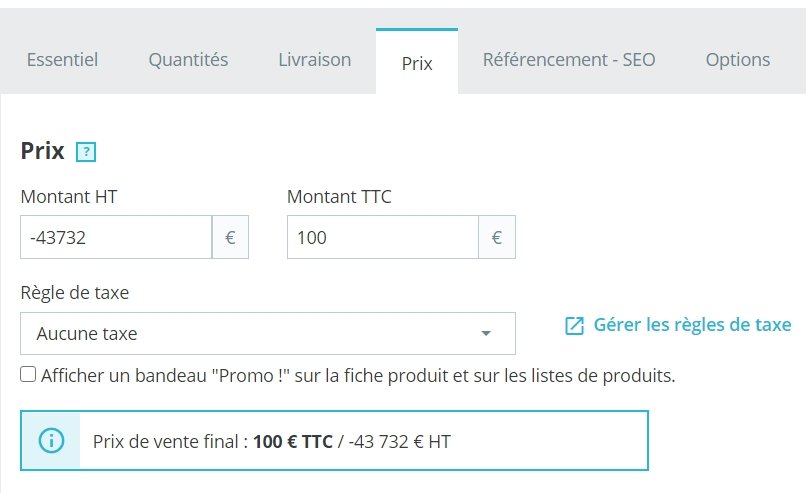Go to the Livraison tab
The image size is (806, 493).
click(x=315, y=60)
